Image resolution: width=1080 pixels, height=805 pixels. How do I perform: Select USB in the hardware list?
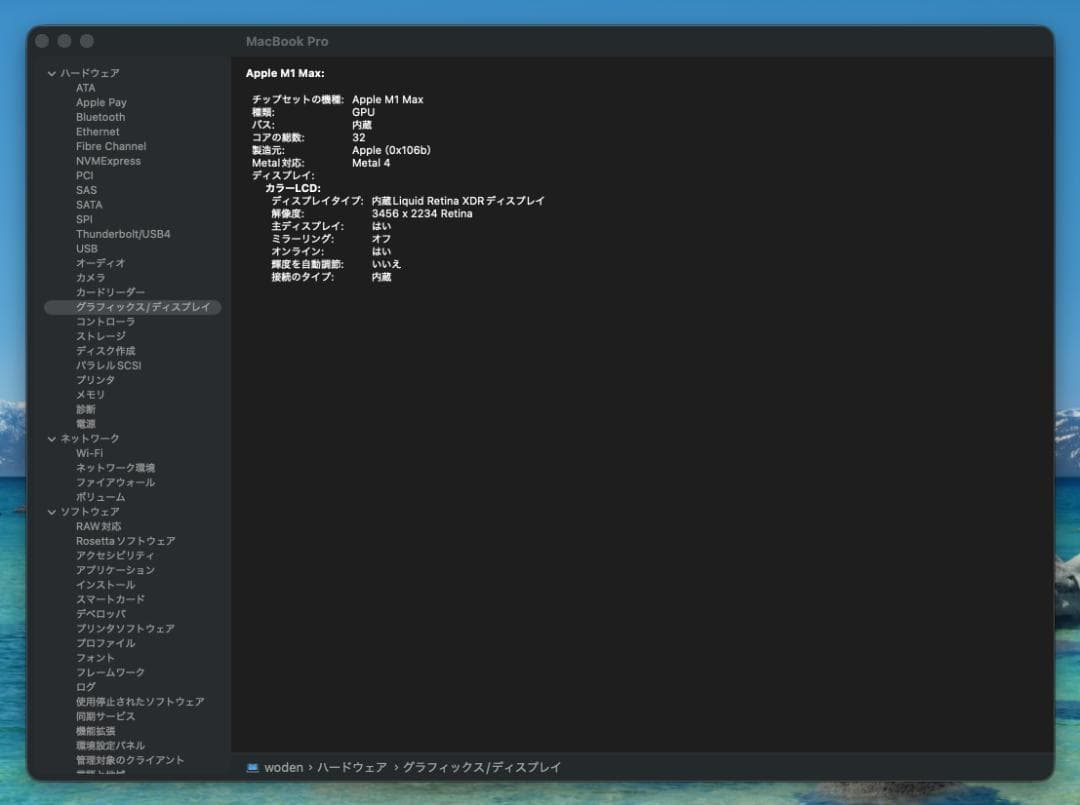tap(86, 249)
